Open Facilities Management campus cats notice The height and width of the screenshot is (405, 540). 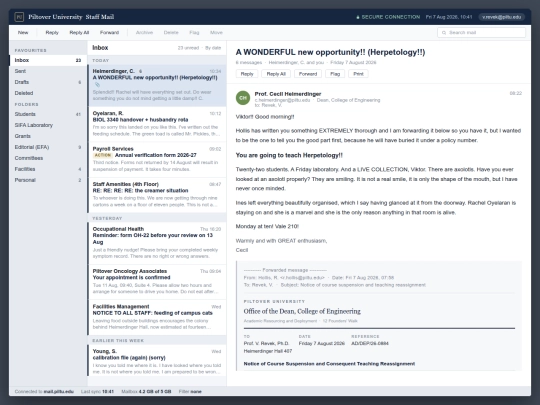click(x=157, y=318)
